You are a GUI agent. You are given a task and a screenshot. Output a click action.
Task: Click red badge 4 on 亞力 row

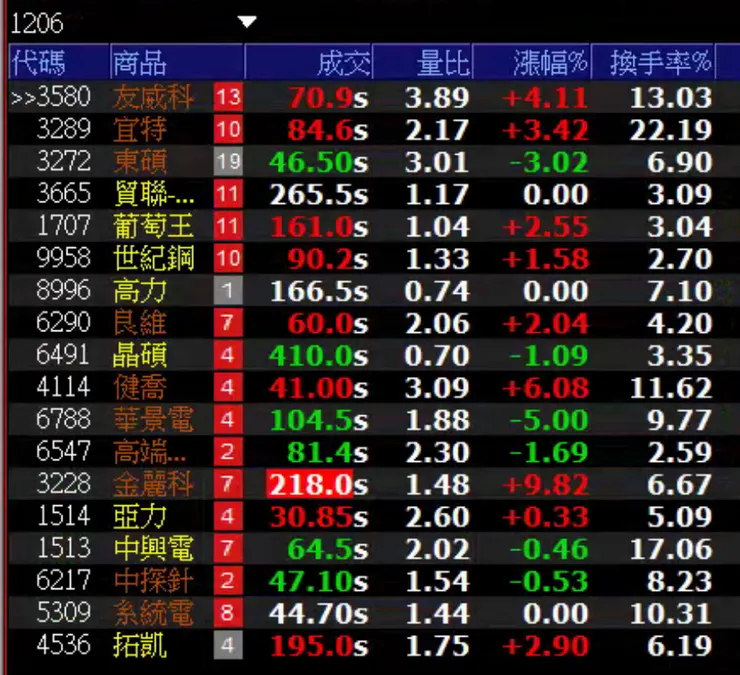pyautogui.click(x=228, y=516)
